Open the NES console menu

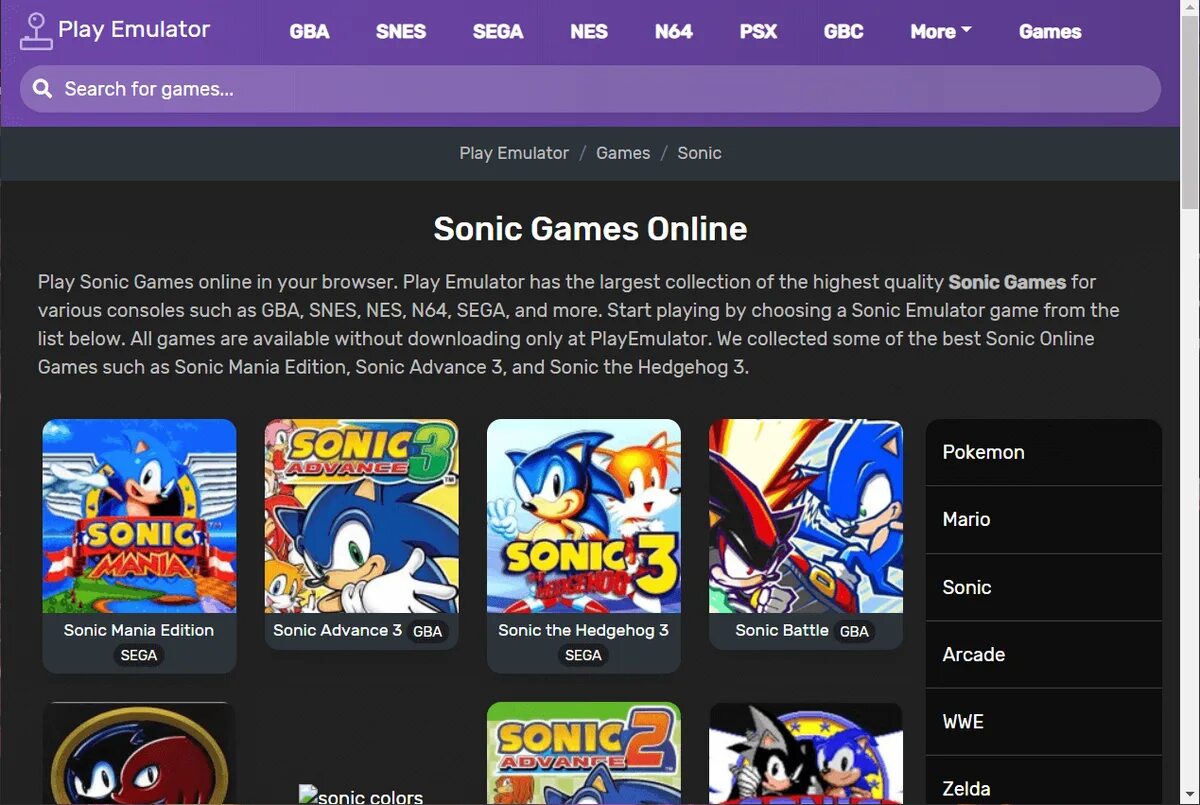[589, 31]
